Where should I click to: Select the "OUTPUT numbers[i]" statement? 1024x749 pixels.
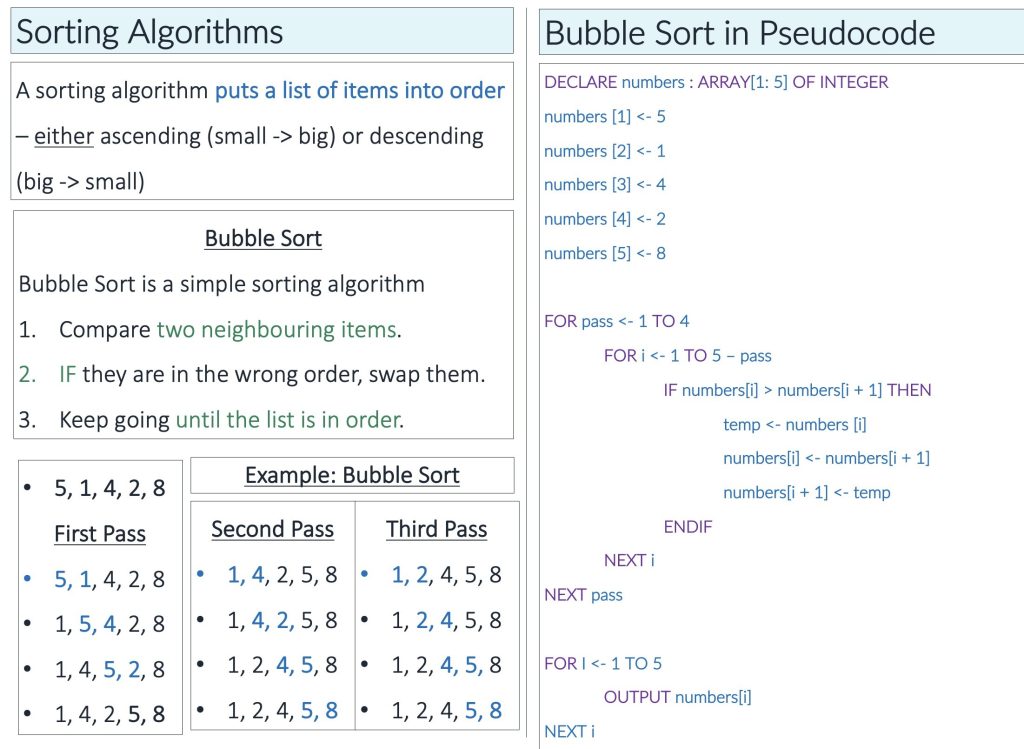click(x=677, y=697)
